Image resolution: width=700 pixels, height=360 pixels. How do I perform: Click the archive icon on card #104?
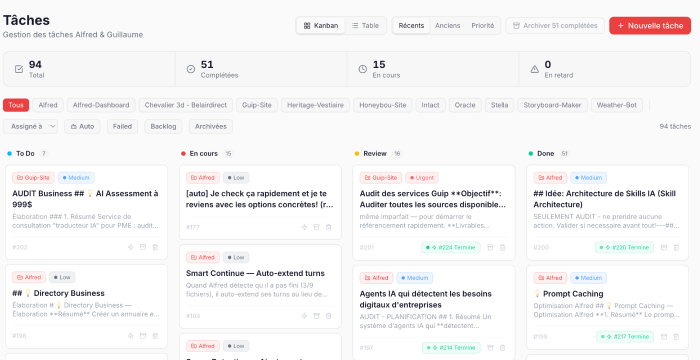coord(317,316)
